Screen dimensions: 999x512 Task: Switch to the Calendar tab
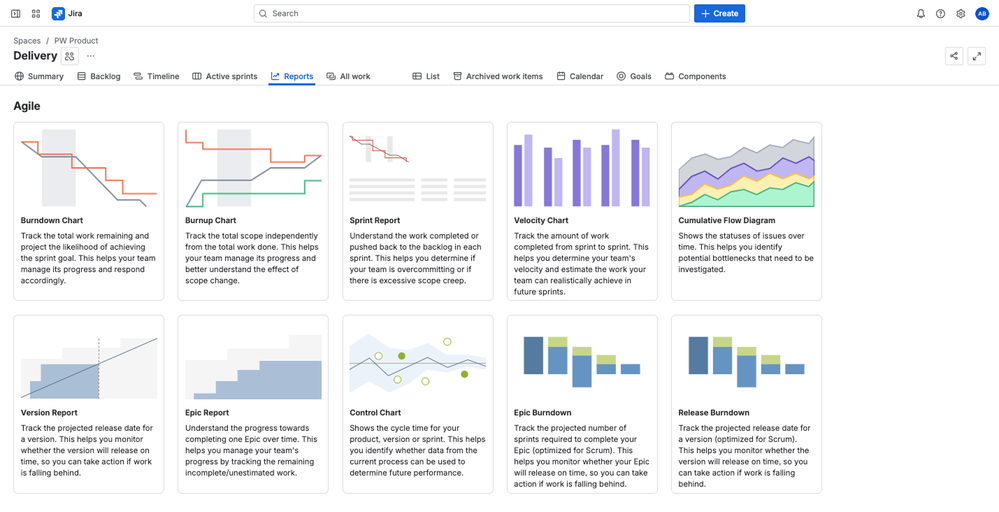tap(580, 76)
